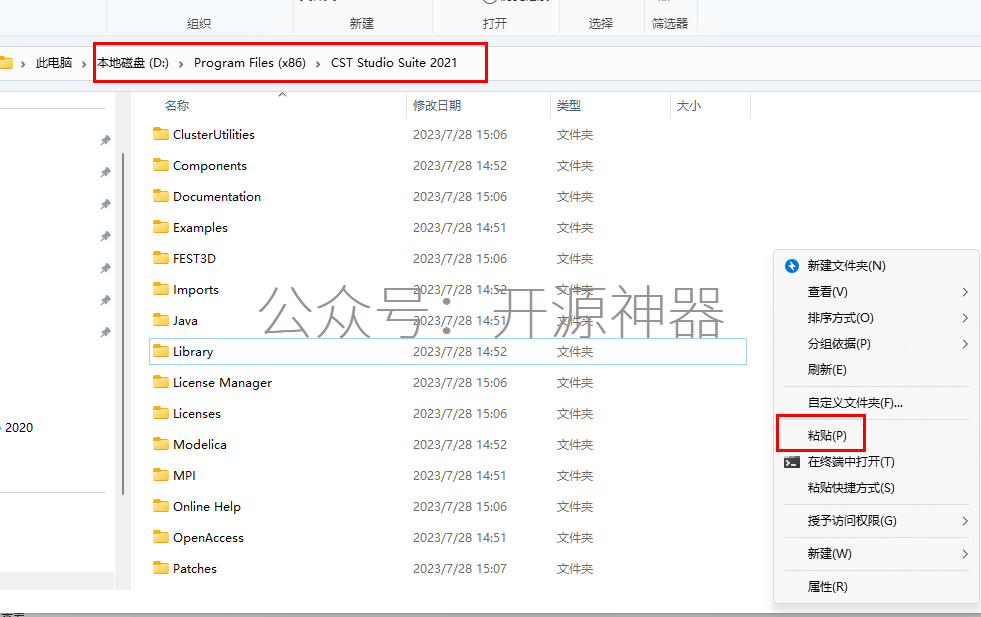Click the blue icon beside 新建文件夹(N)
981x617 pixels.
point(792,266)
